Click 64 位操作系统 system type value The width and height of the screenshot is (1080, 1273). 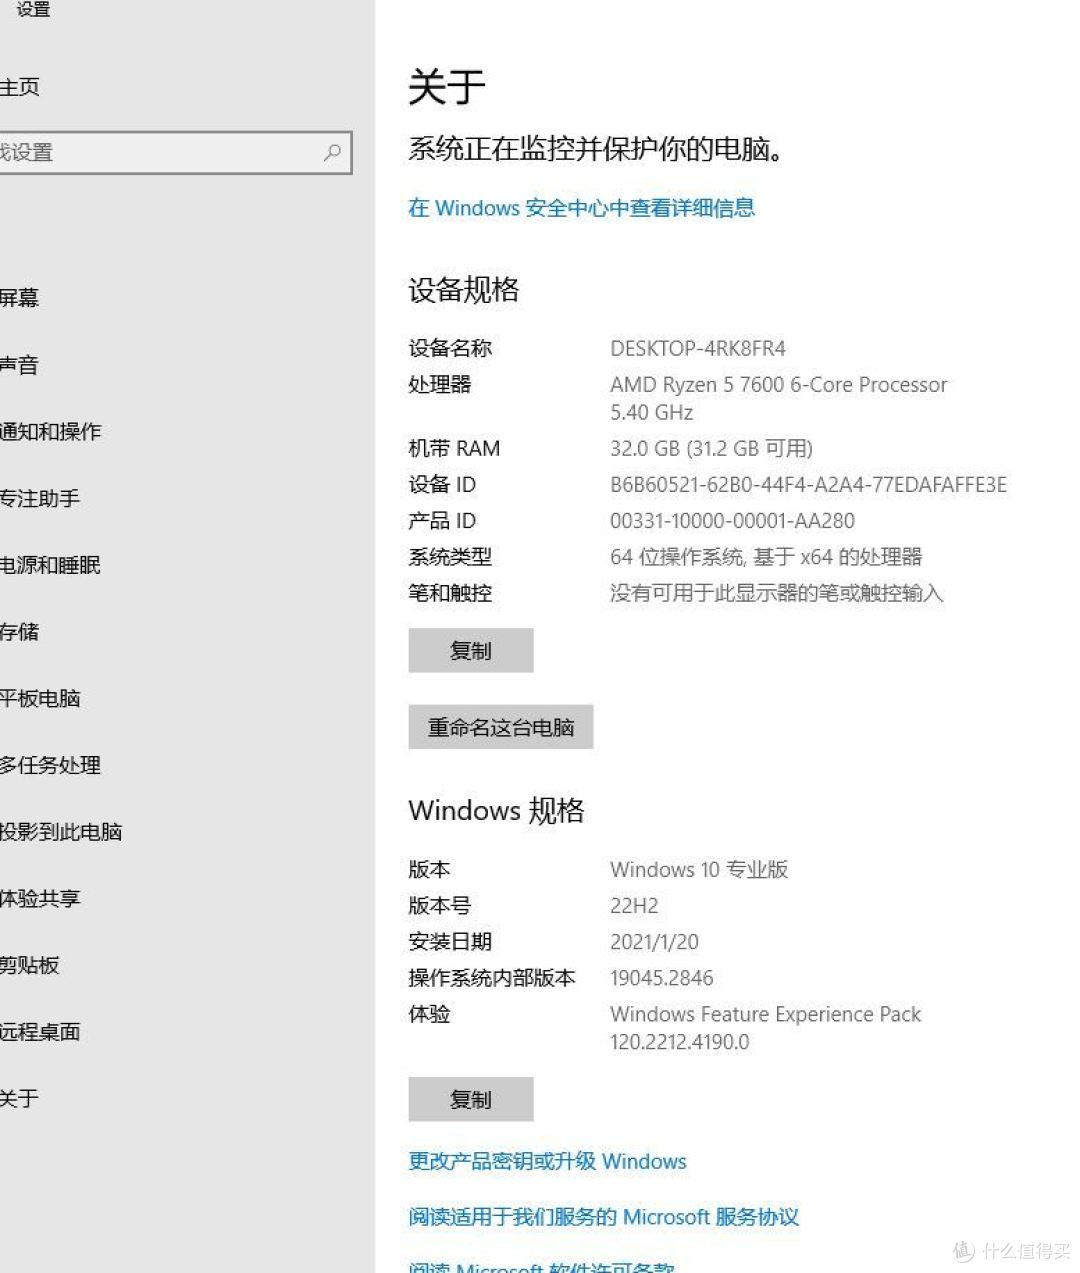766,557
